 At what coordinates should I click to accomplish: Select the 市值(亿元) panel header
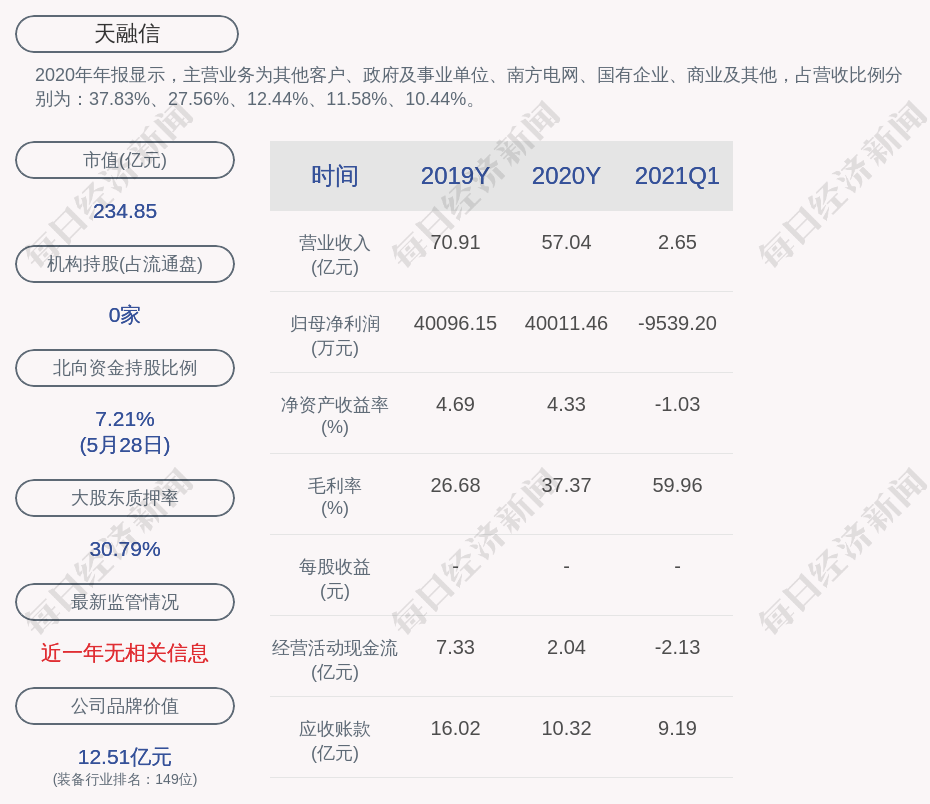[124, 159]
